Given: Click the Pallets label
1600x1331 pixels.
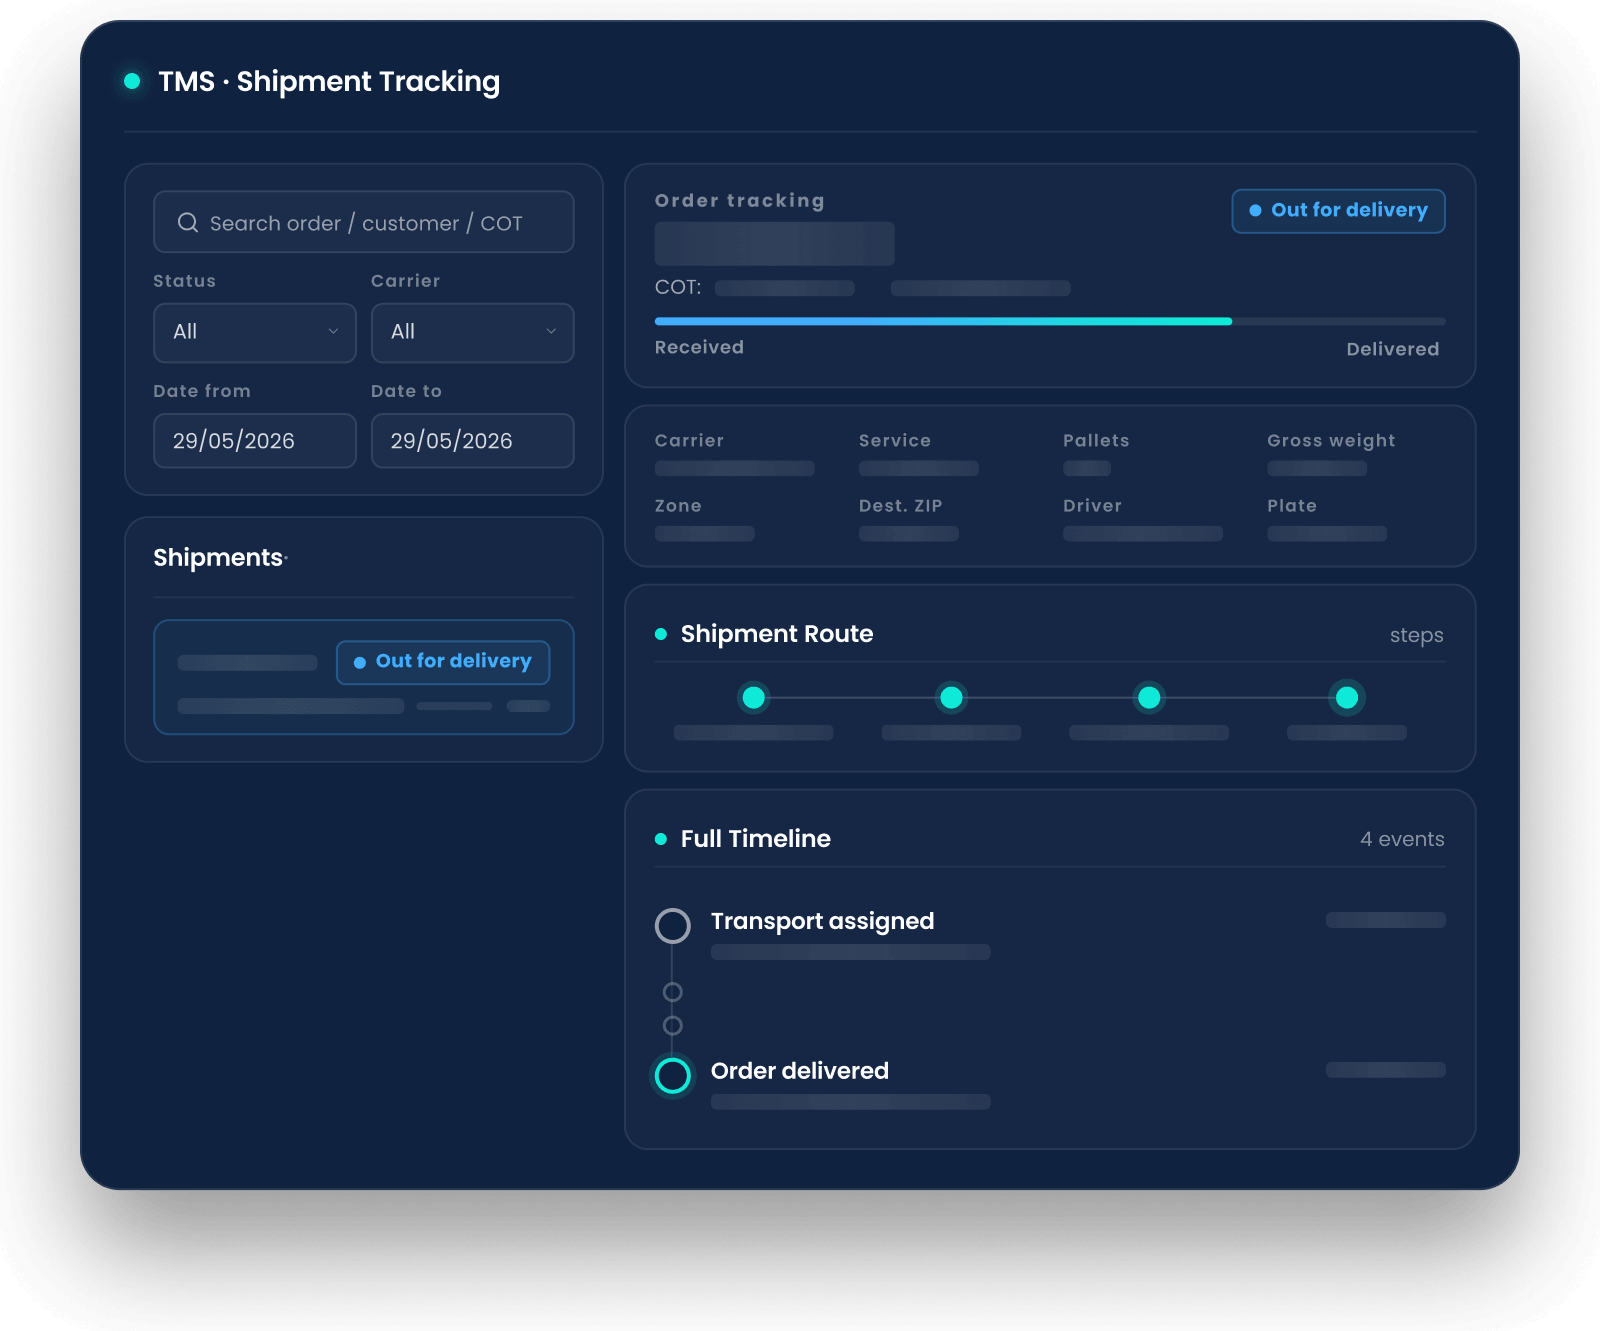Looking at the screenshot, I should point(1096,441).
